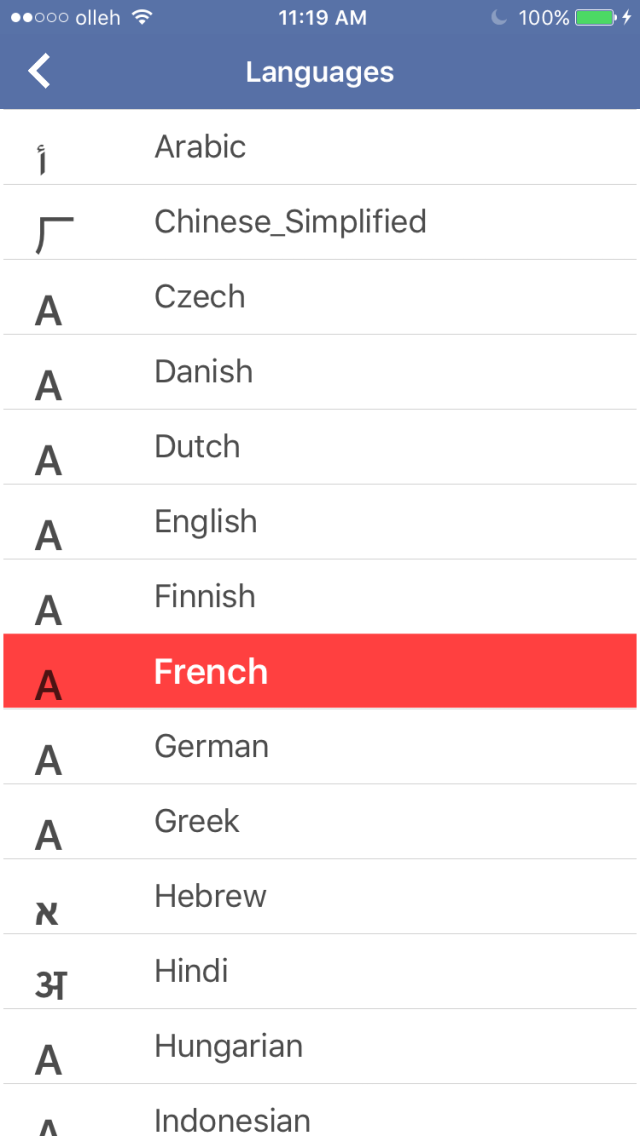Image resolution: width=640 pixels, height=1136 pixels.
Task: Select Arabic from the language list
Action: pos(200,147)
